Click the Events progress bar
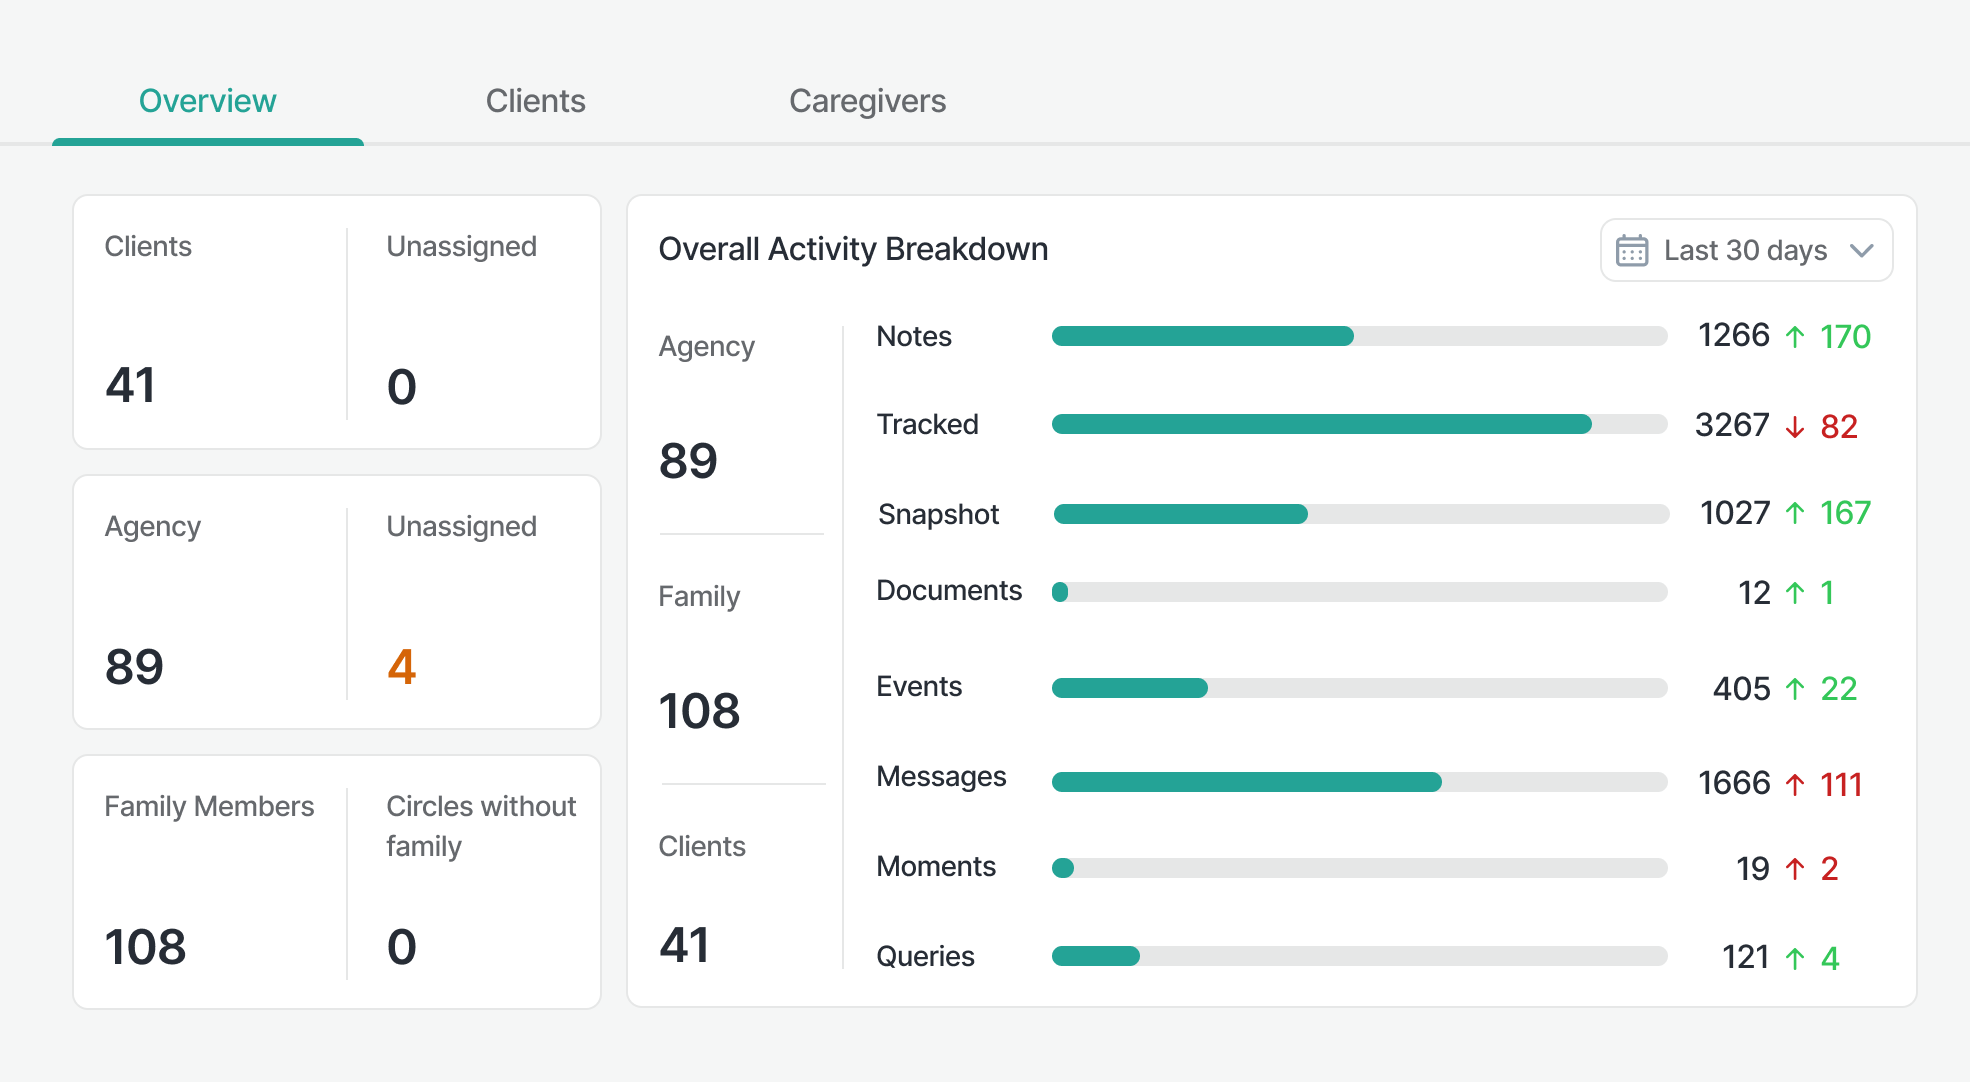The height and width of the screenshot is (1082, 1970). coord(1360,688)
